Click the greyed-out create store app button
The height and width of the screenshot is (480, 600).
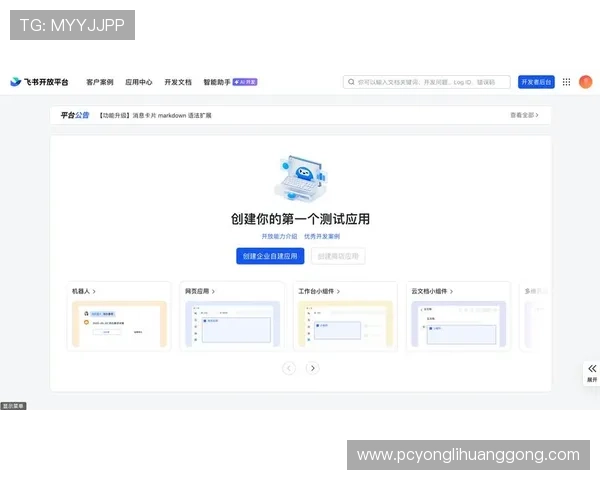pyautogui.click(x=338, y=256)
